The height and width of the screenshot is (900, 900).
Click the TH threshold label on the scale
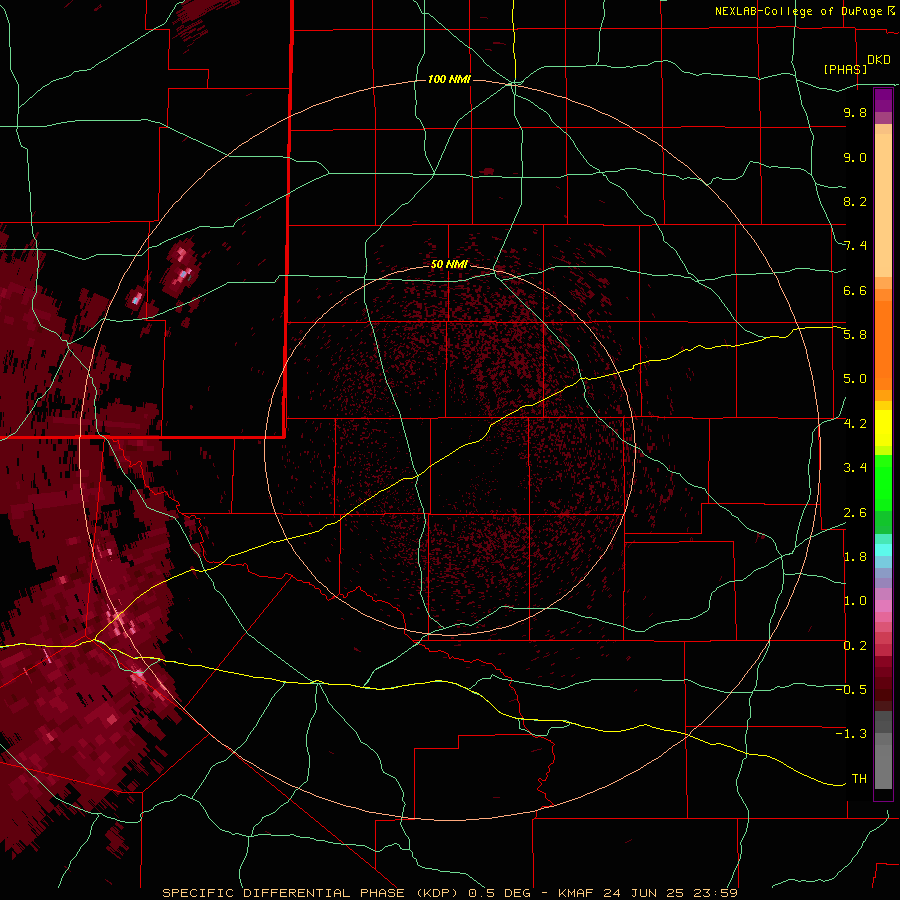[859, 778]
